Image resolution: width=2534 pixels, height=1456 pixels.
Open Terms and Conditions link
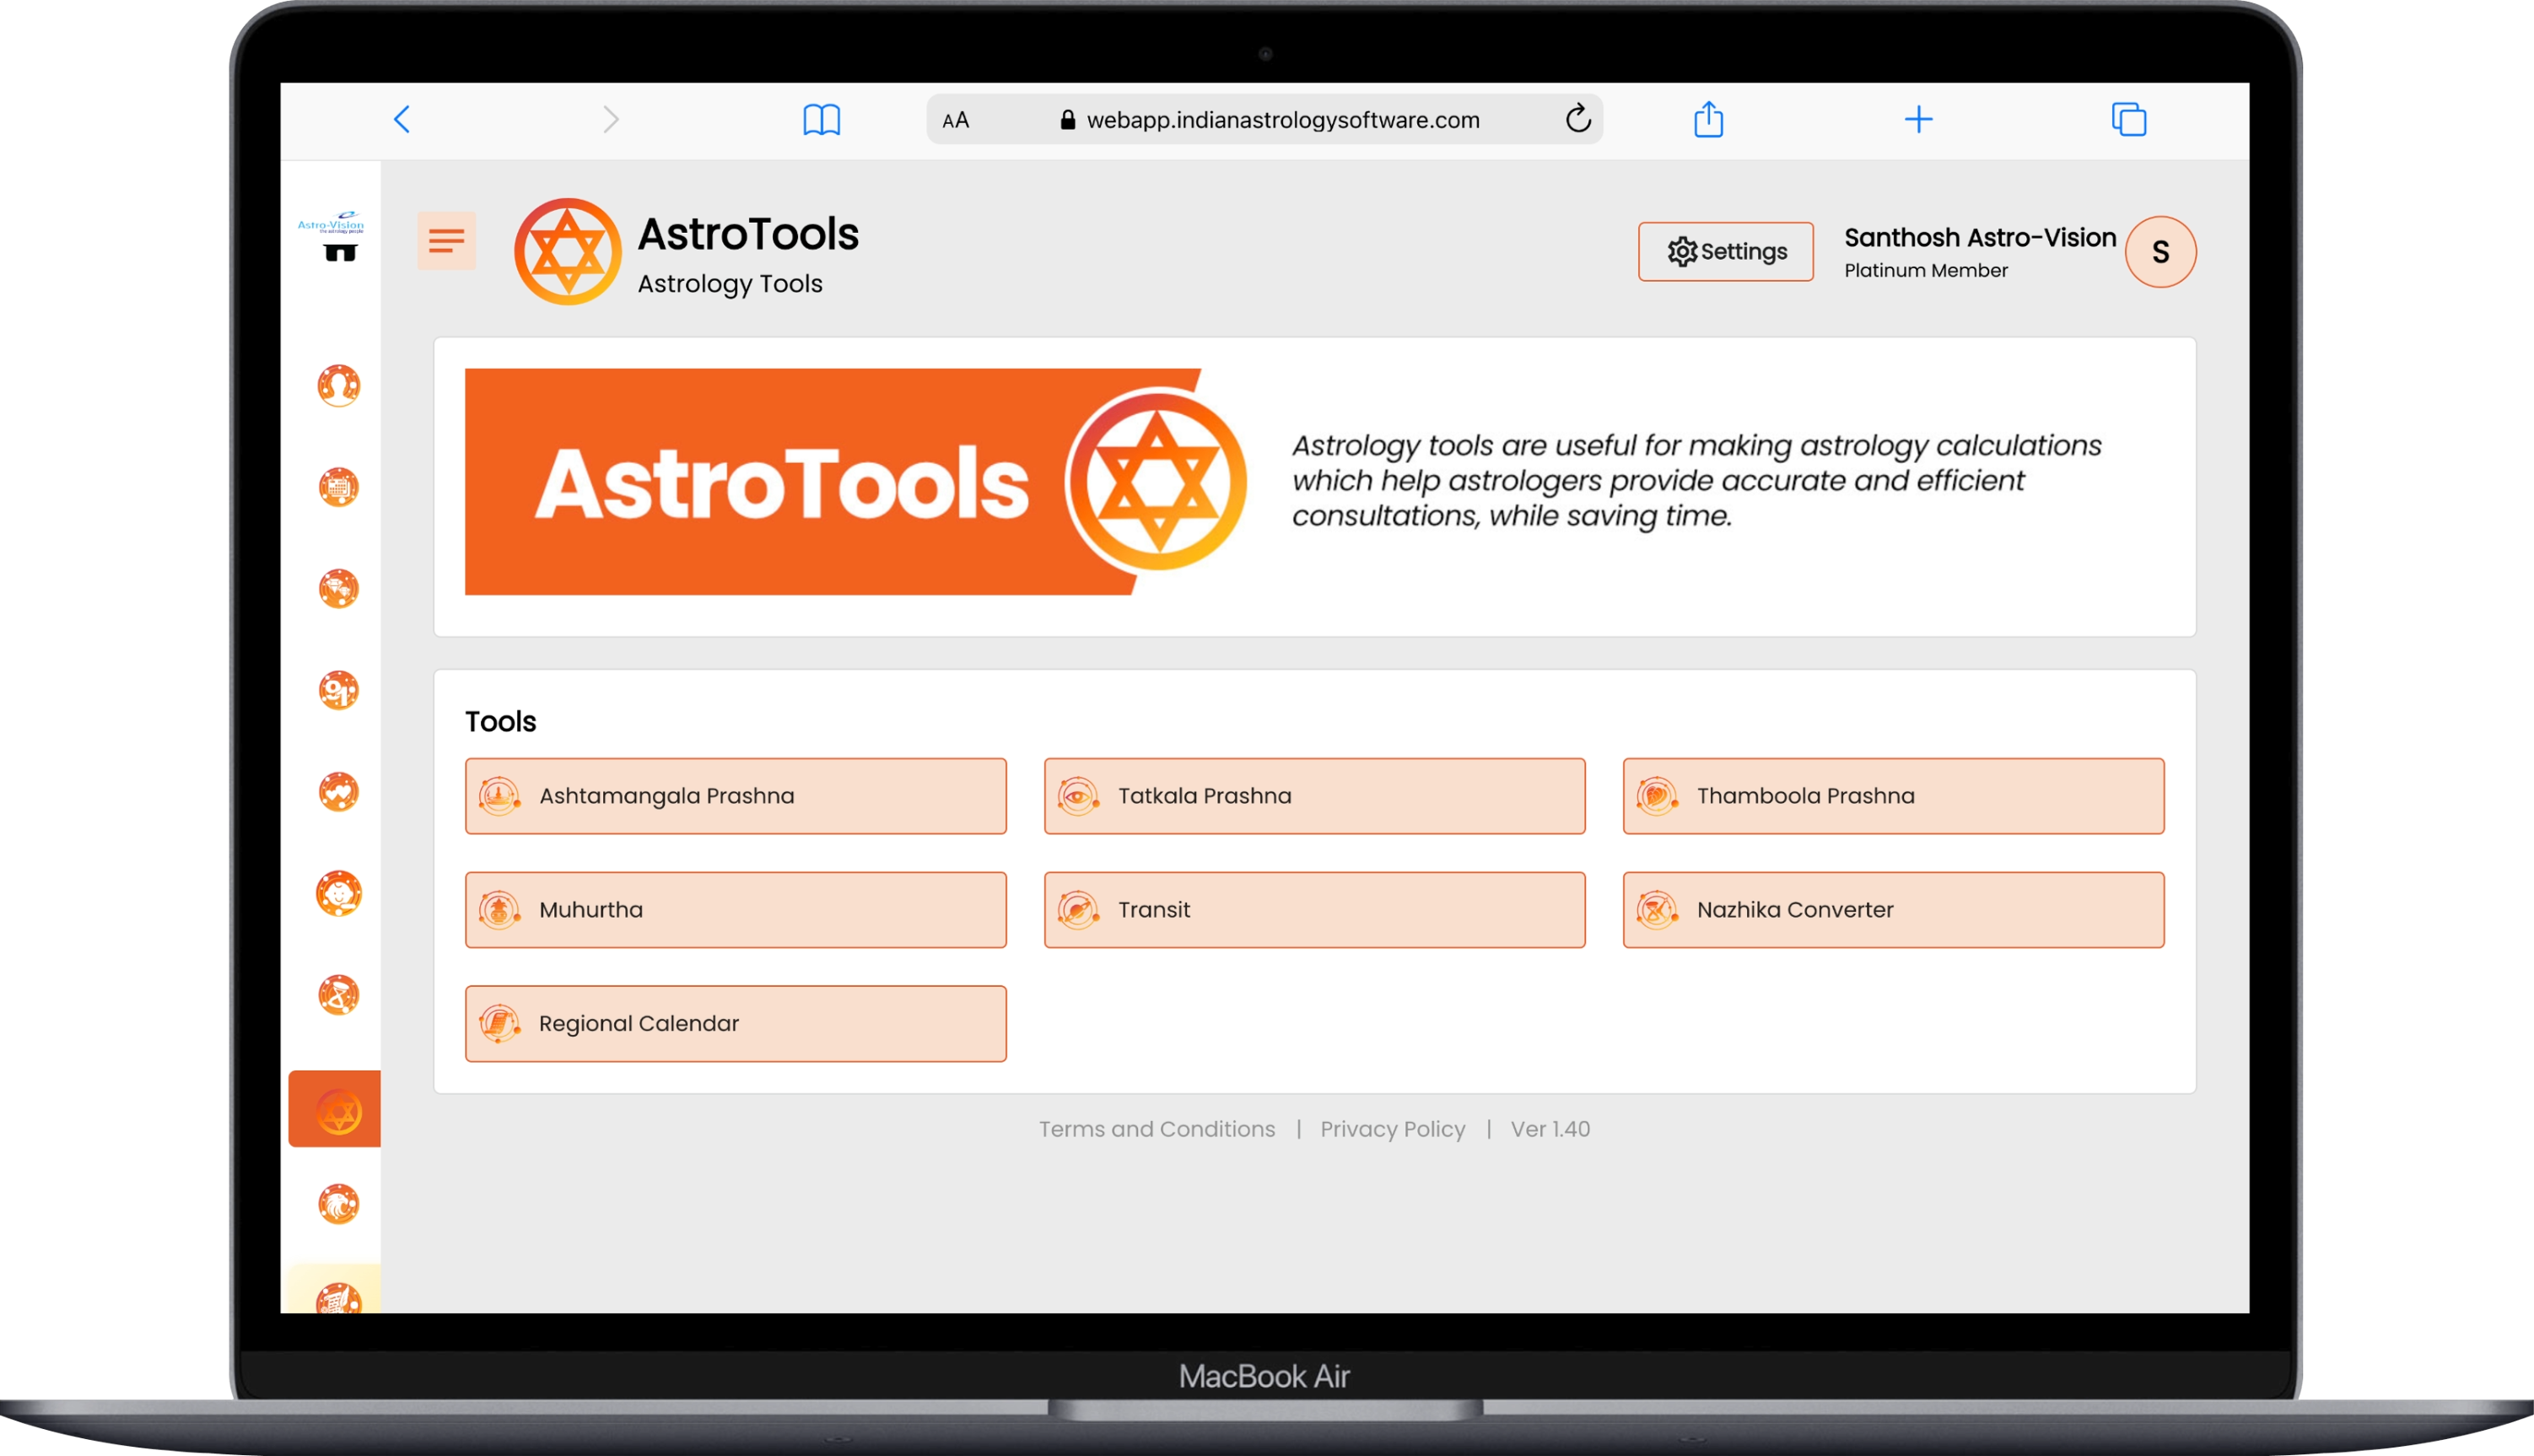(1157, 1129)
